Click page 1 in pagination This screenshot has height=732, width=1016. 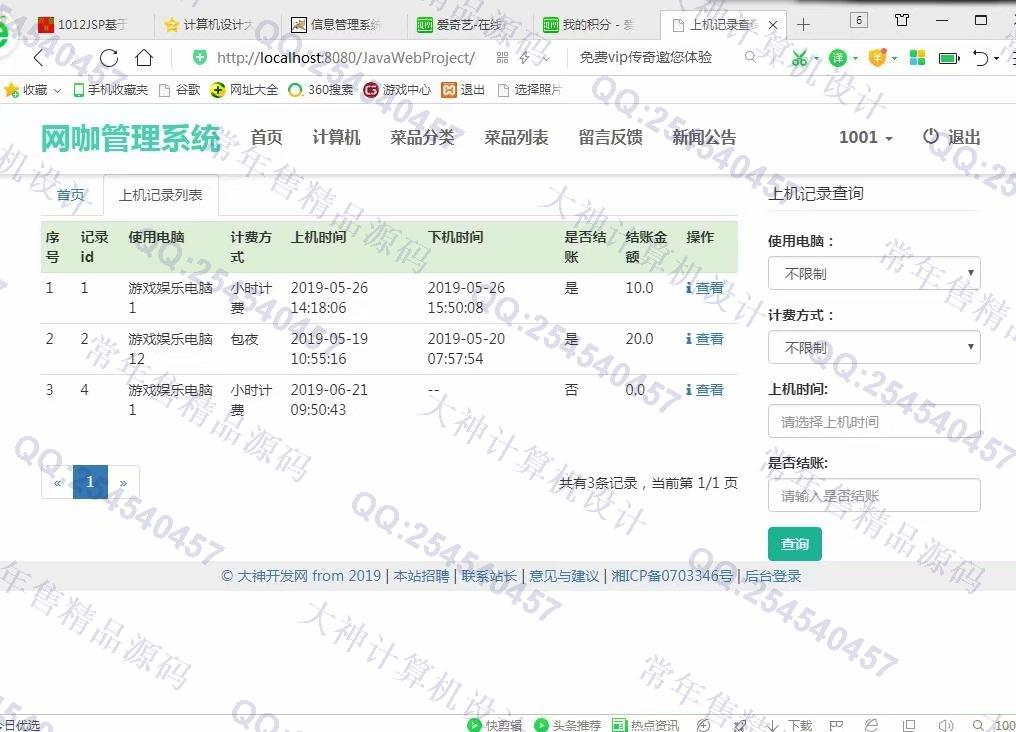[x=90, y=482]
